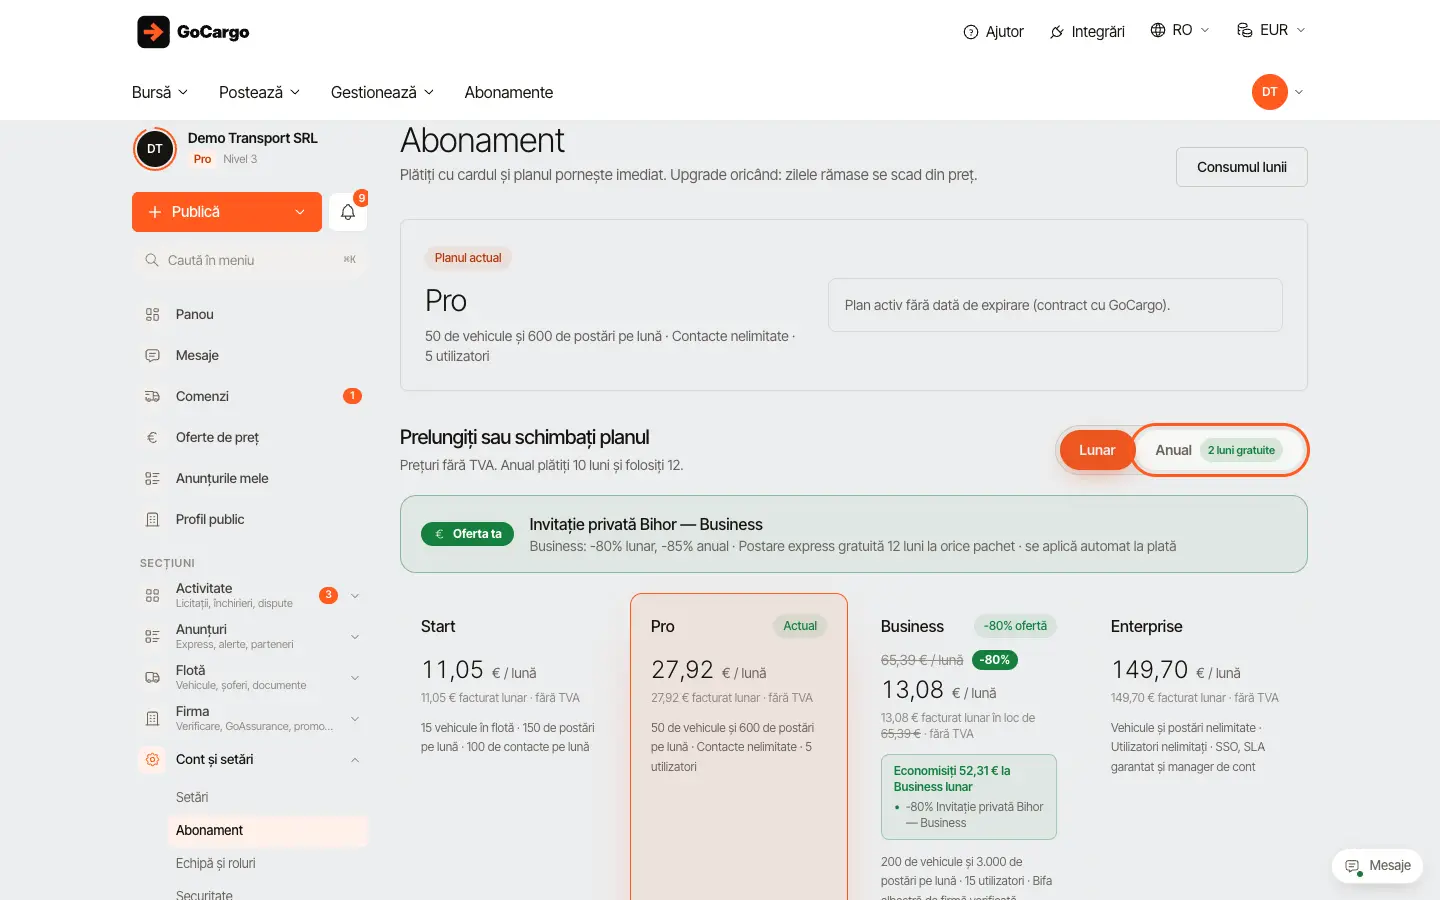Image resolution: width=1440 pixels, height=900 pixels.
Task: Open Ajutor help icon
Action: pos(970,32)
